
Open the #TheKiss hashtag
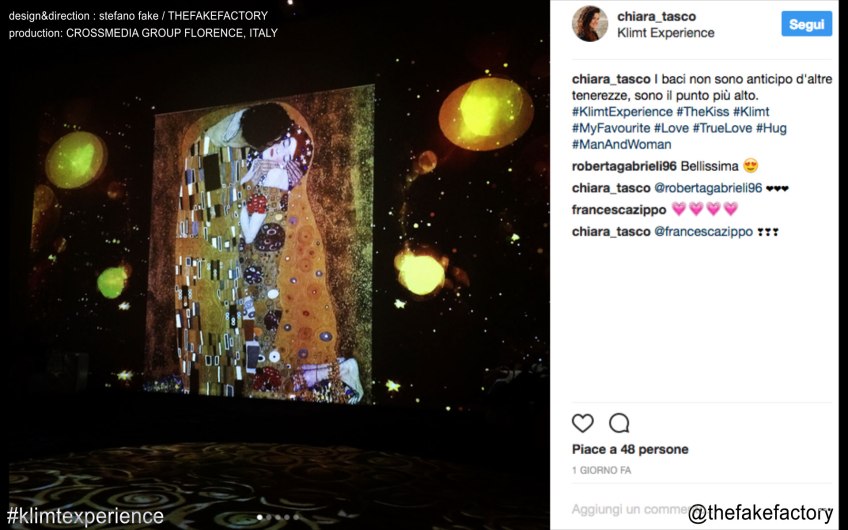[703, 112]
